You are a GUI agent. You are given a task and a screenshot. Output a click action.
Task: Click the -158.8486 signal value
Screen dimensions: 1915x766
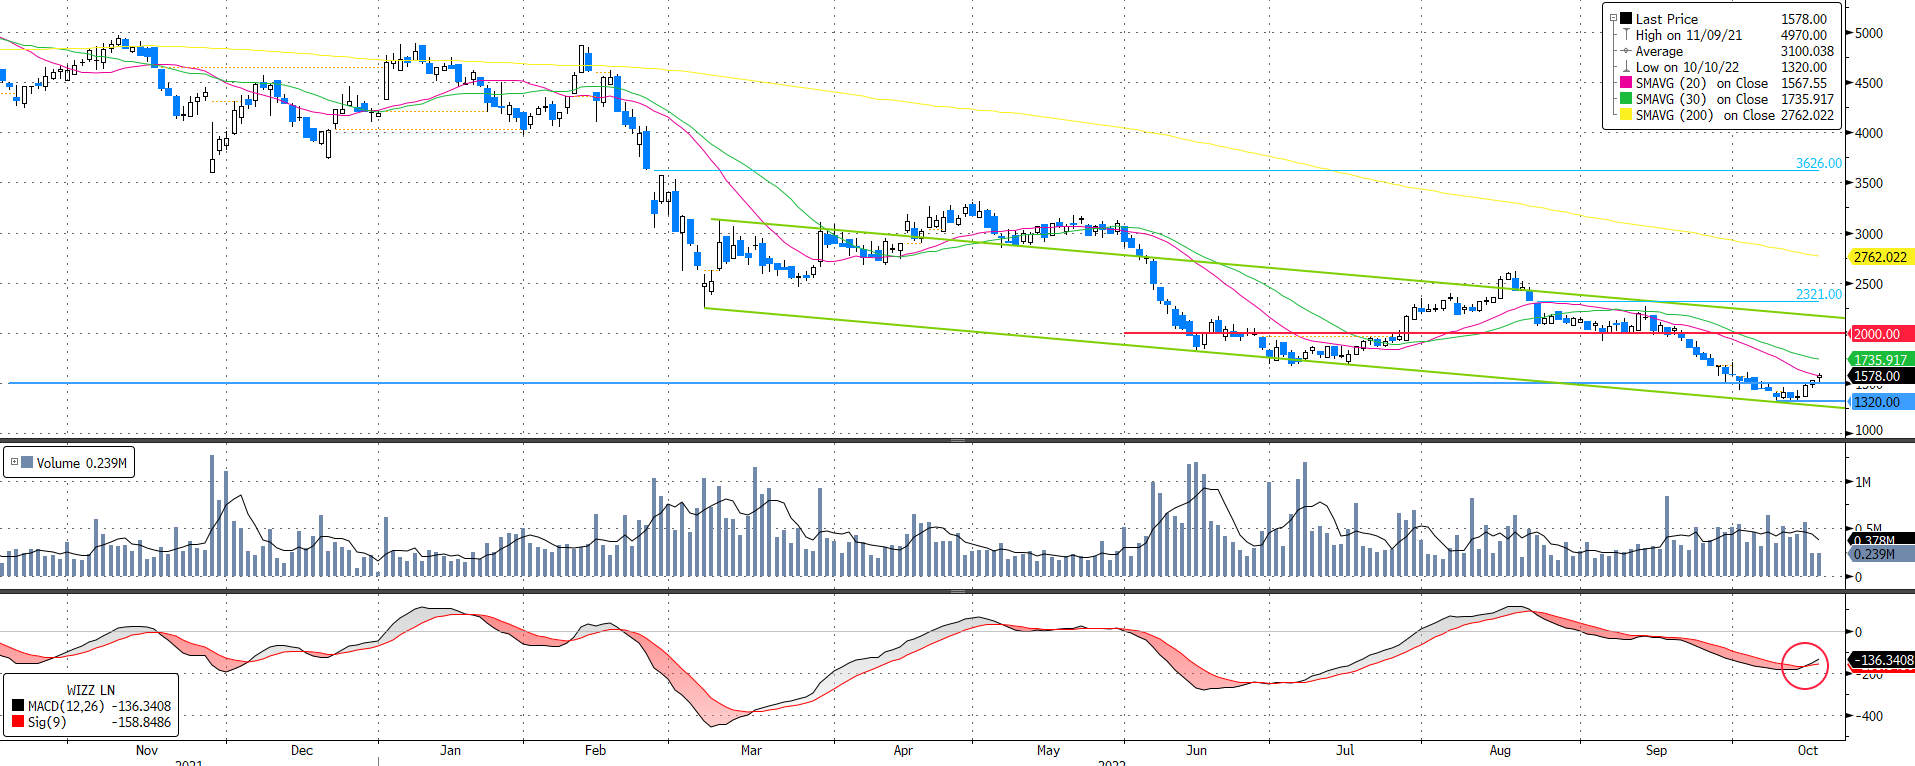coord(141,722)
